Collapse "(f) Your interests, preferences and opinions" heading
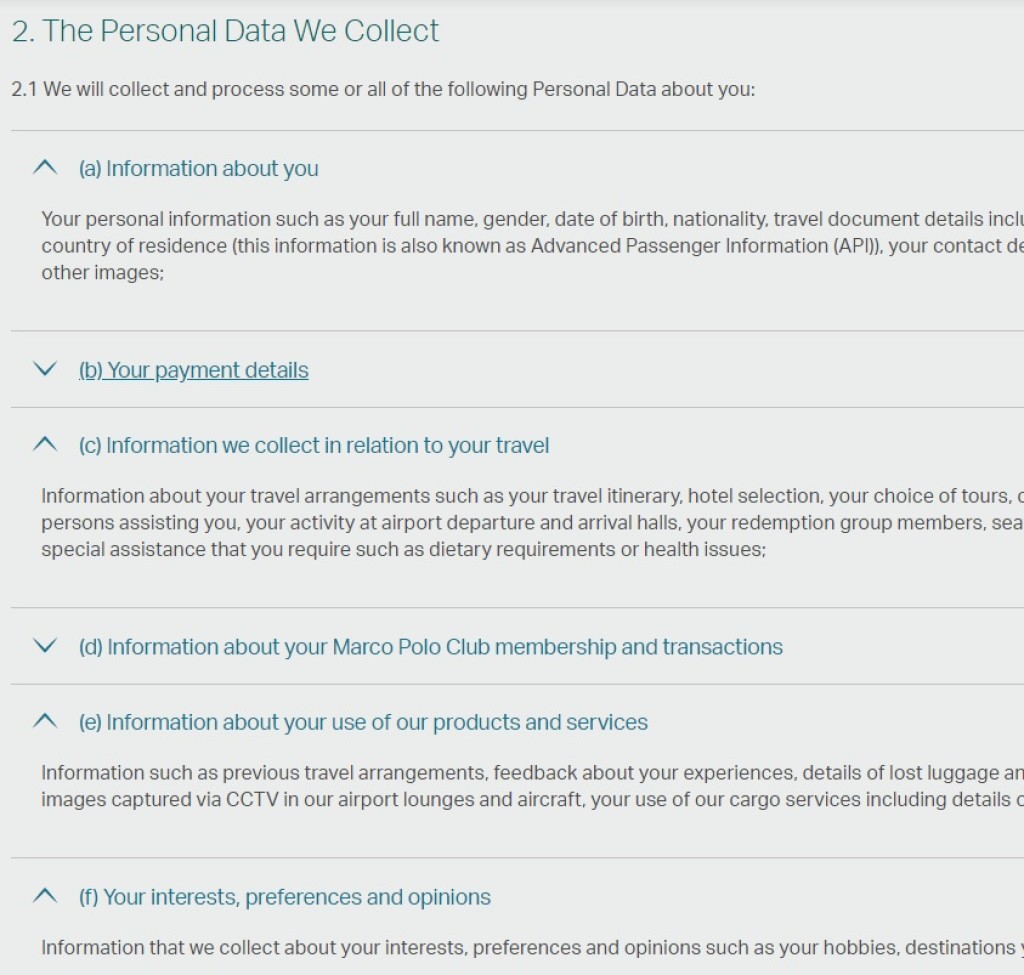 point(285,897)
